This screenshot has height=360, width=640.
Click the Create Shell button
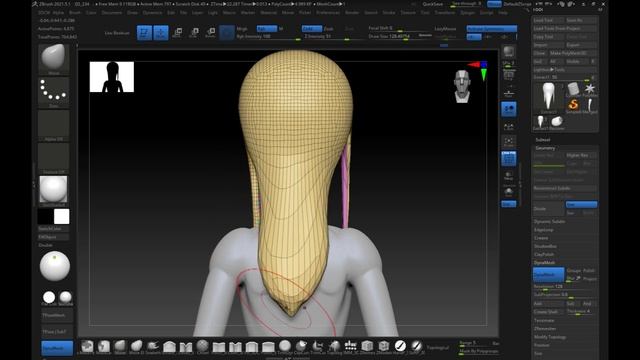(549, 312)
